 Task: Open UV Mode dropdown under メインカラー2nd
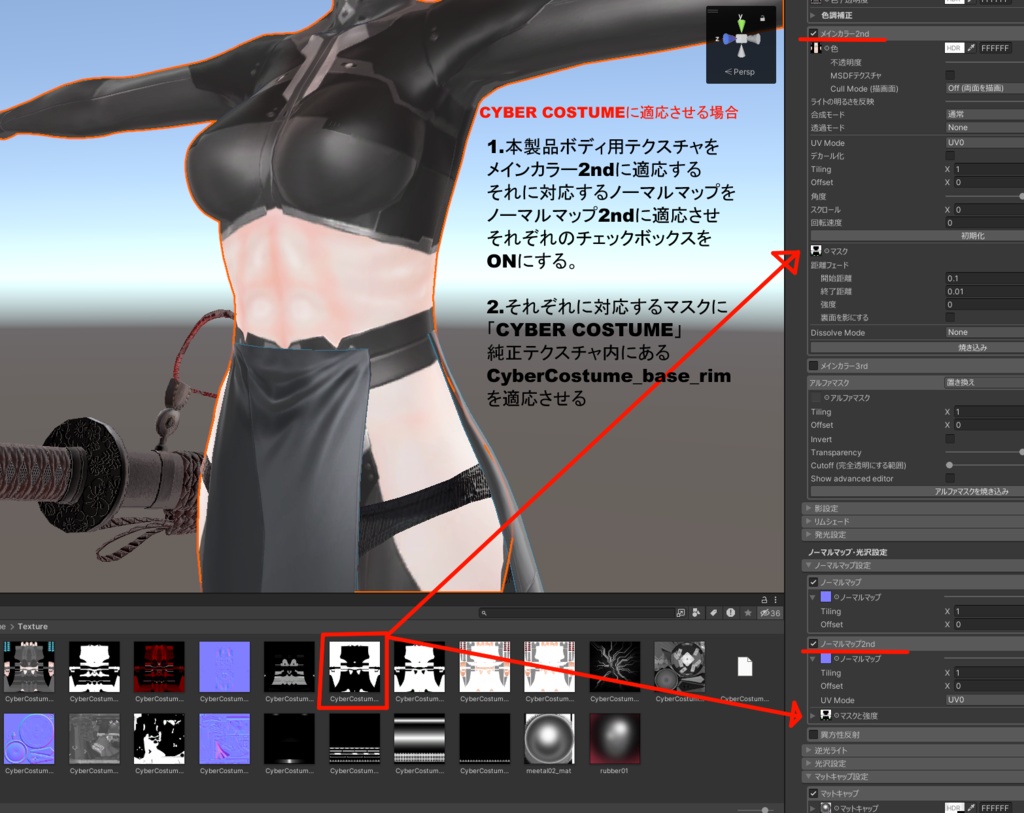[984, 142]
